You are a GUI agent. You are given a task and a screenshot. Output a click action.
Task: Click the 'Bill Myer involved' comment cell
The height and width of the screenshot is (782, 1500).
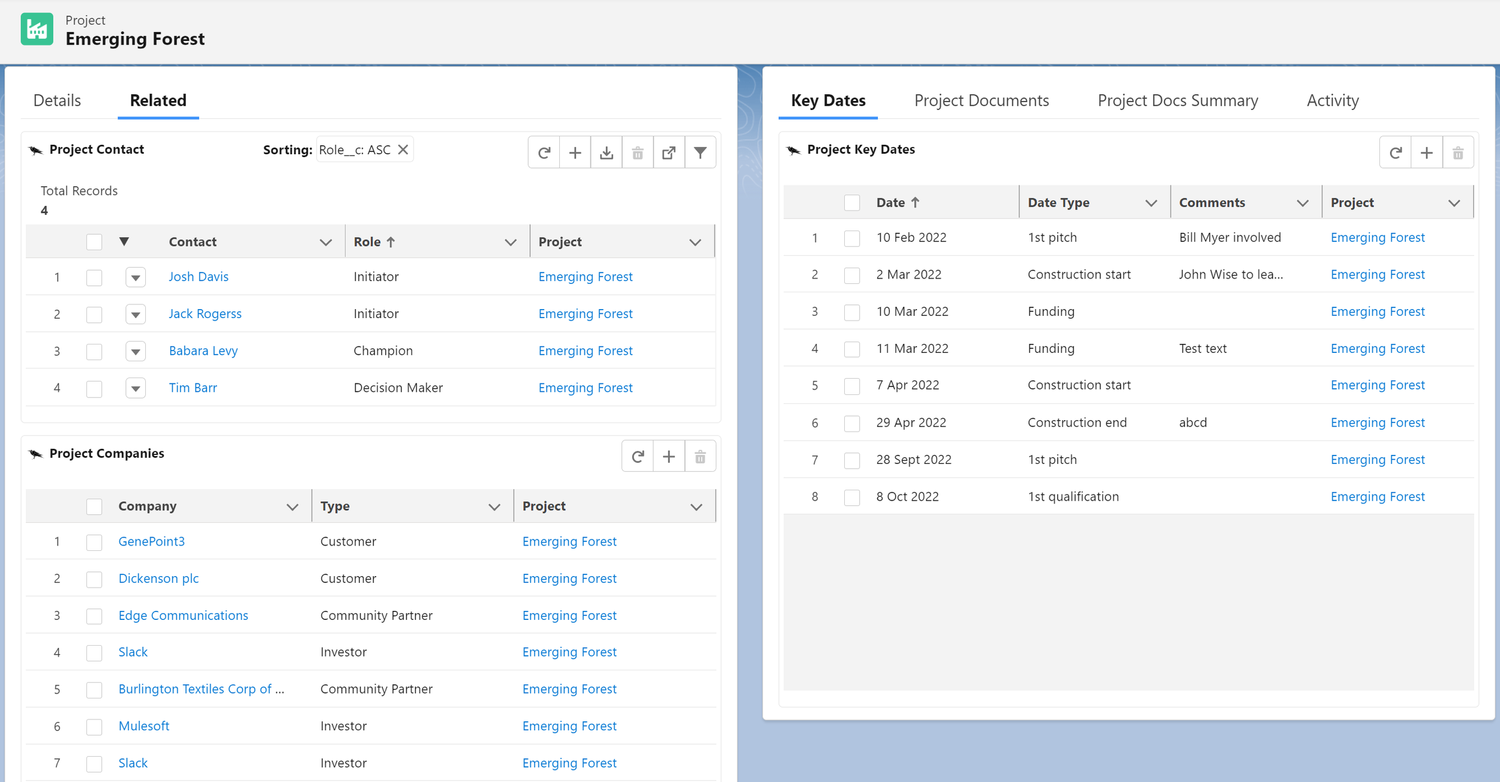tap(1230, 238)
